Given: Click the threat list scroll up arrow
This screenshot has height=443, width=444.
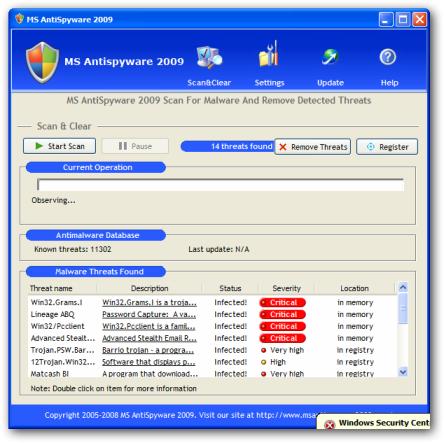Looking at the screenshot, I should click(x=403, y=287).
